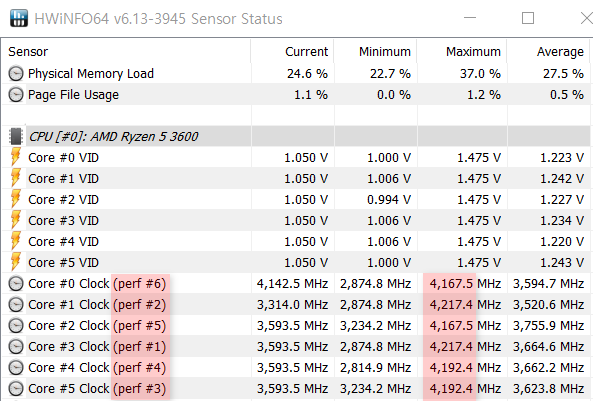Click the 3,623.8 MHz average Core #5 clock

click(548, 389)
